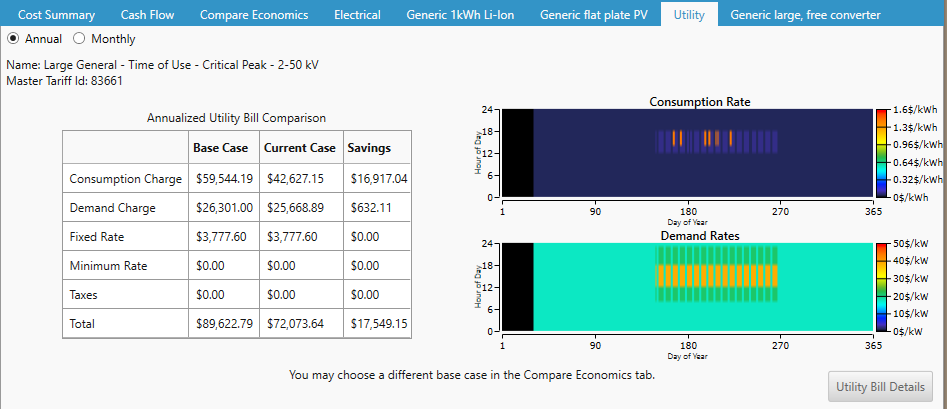
Task: Open the Cost Summary tab
Action: [x=57, y=15]
